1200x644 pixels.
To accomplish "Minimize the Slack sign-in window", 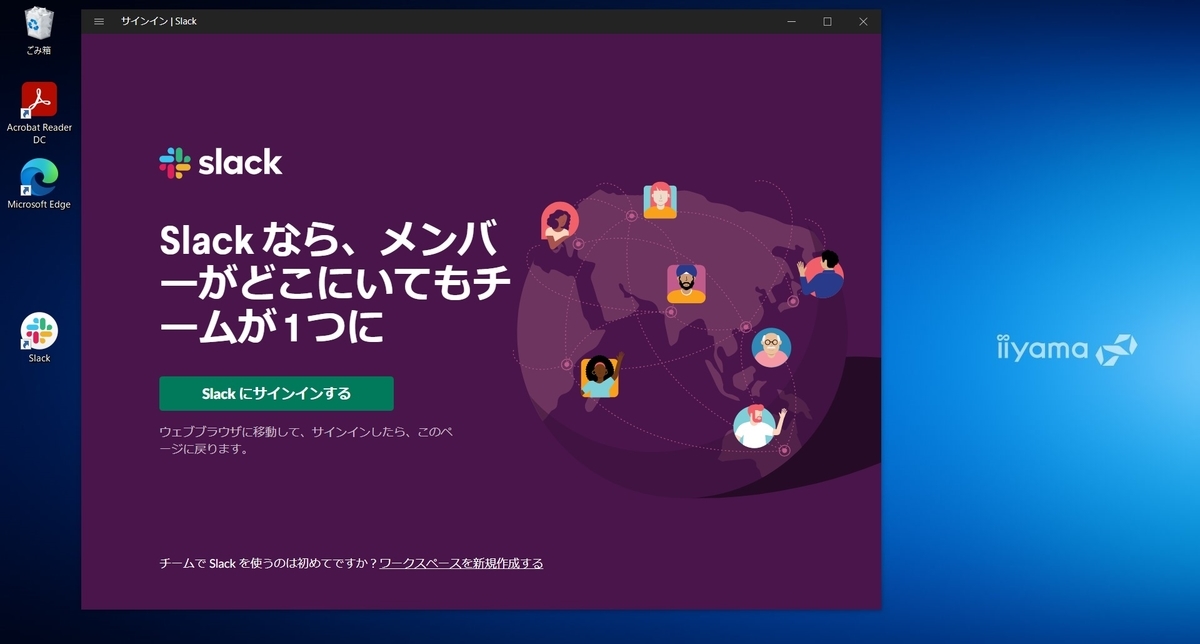I will coord(790,21).
